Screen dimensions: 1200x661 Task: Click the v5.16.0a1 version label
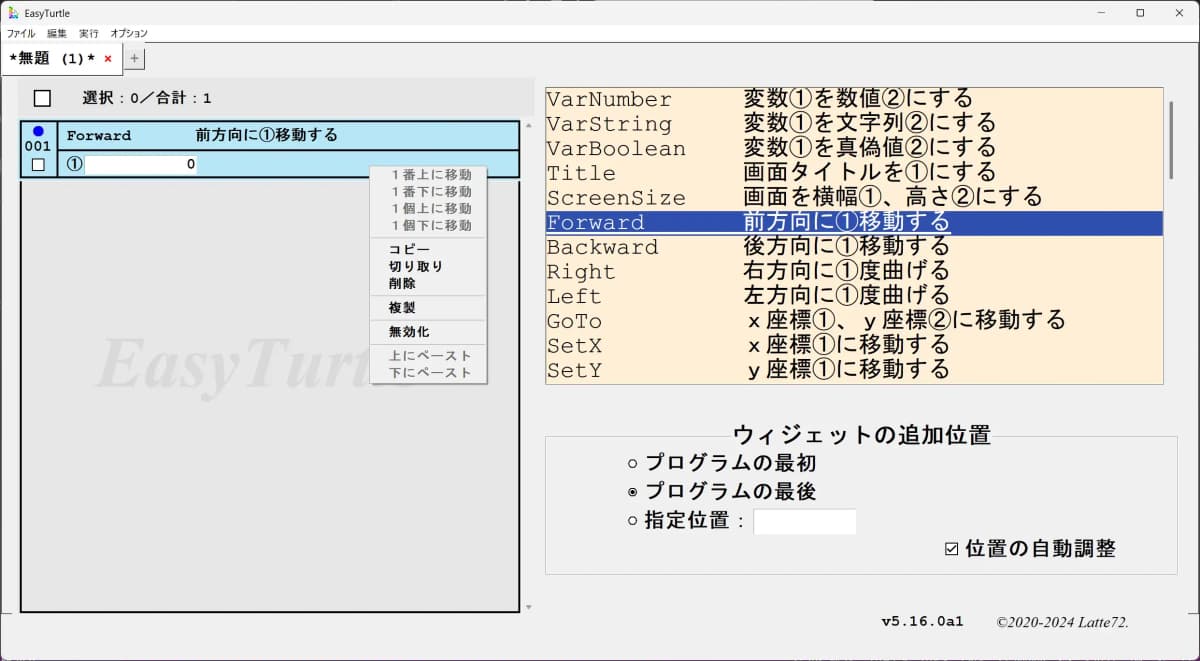tap(922, 621)
